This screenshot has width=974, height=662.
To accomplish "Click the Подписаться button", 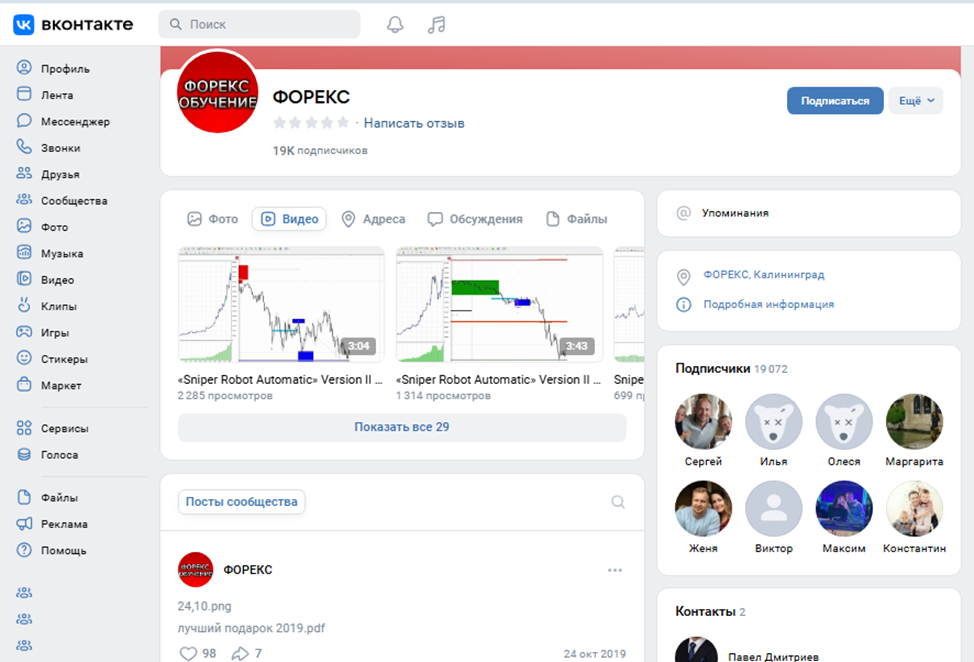I will pos(835,101).
